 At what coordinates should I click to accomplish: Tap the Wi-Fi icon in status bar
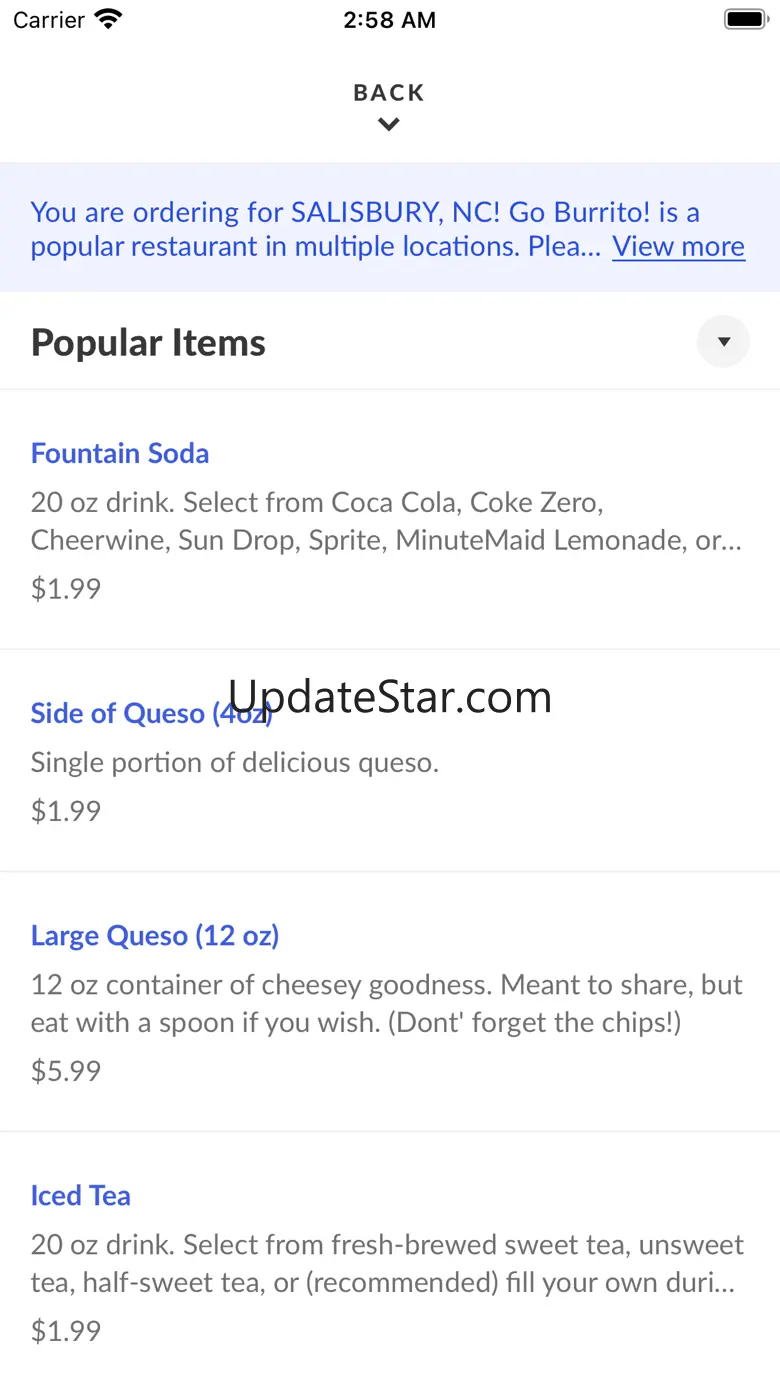(x=108, y=19)
